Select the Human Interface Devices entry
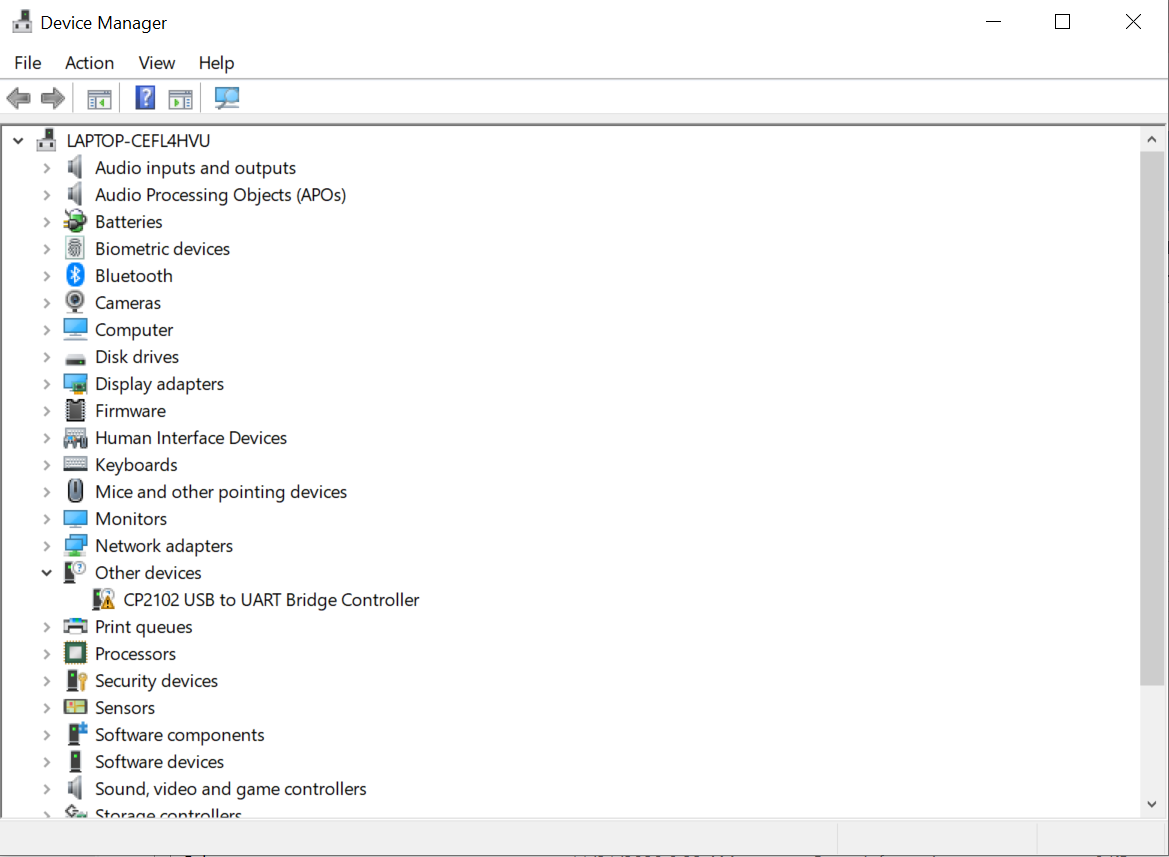Viewport: 1169px width, 857px height. (x=191, y=437)
